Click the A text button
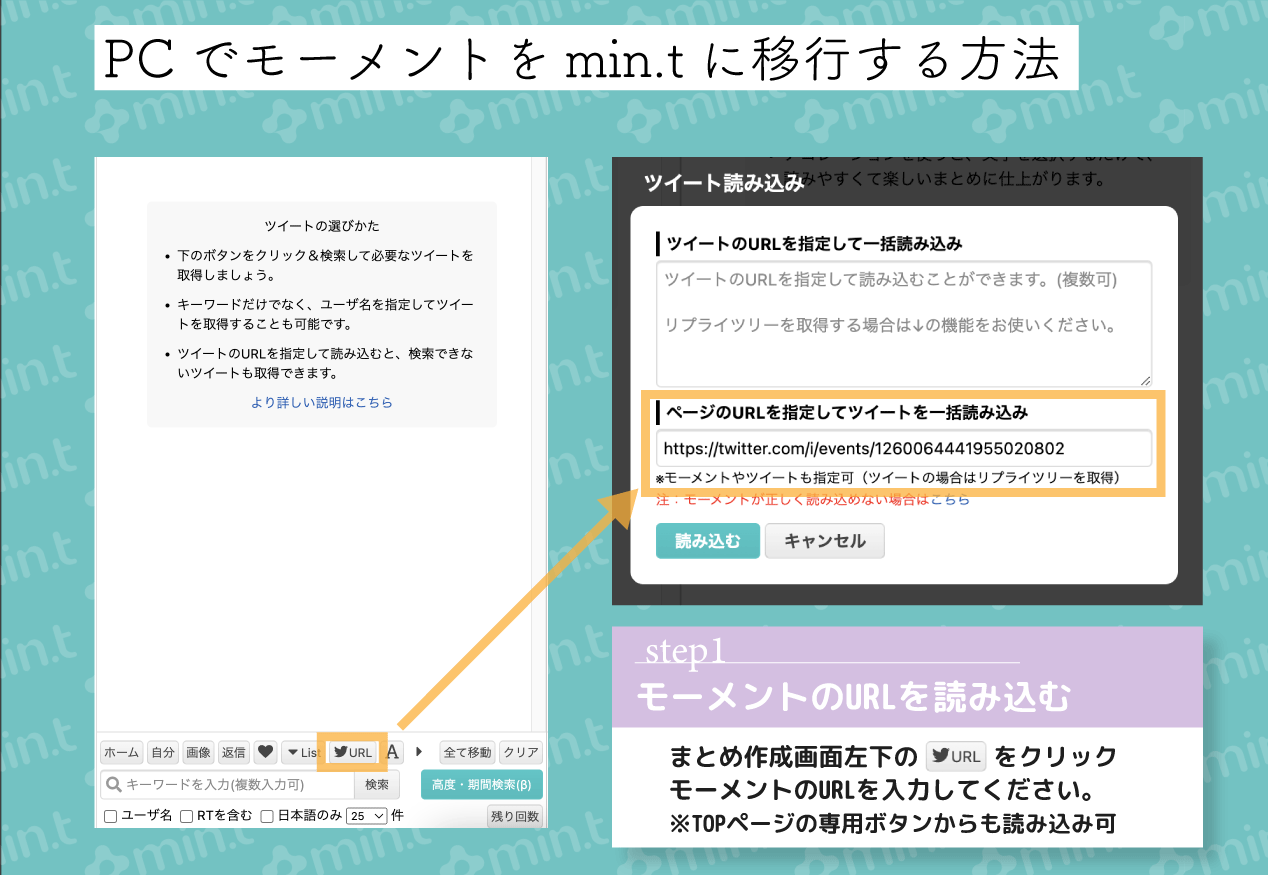The height and width of the screenshot is (875, 1268). (393, 752)
